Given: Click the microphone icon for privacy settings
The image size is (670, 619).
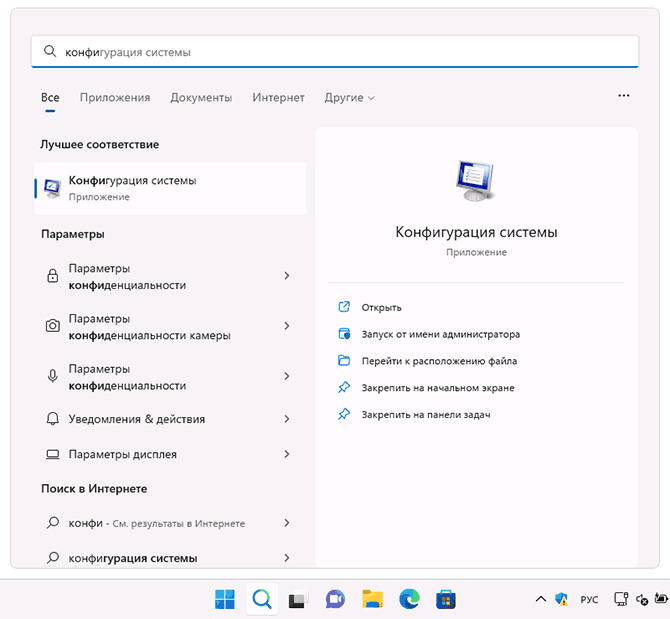Looking at the screenshot, I should pos(53,376).
